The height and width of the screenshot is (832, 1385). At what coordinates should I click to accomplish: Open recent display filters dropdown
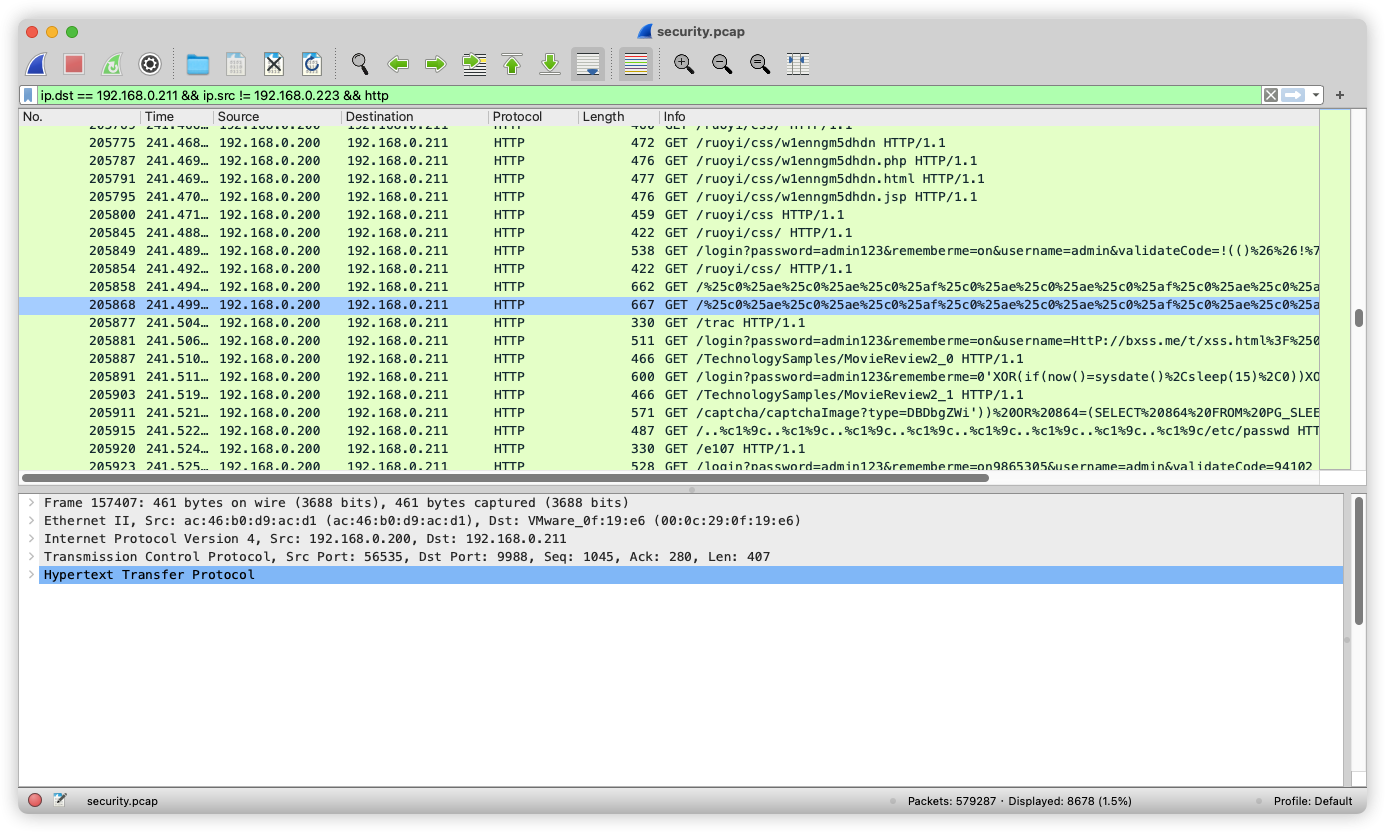click(x=1316, y=95)
